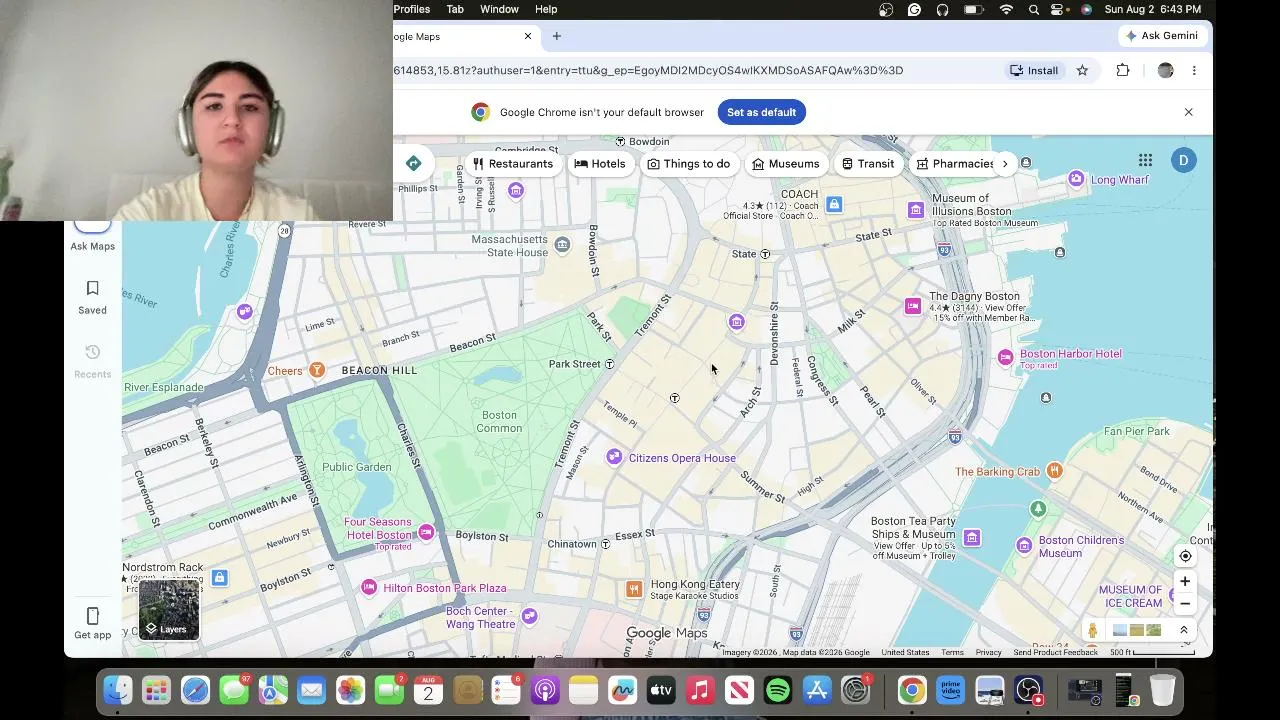
Task: Open the Google apps grid
Action: [1145, 160]
